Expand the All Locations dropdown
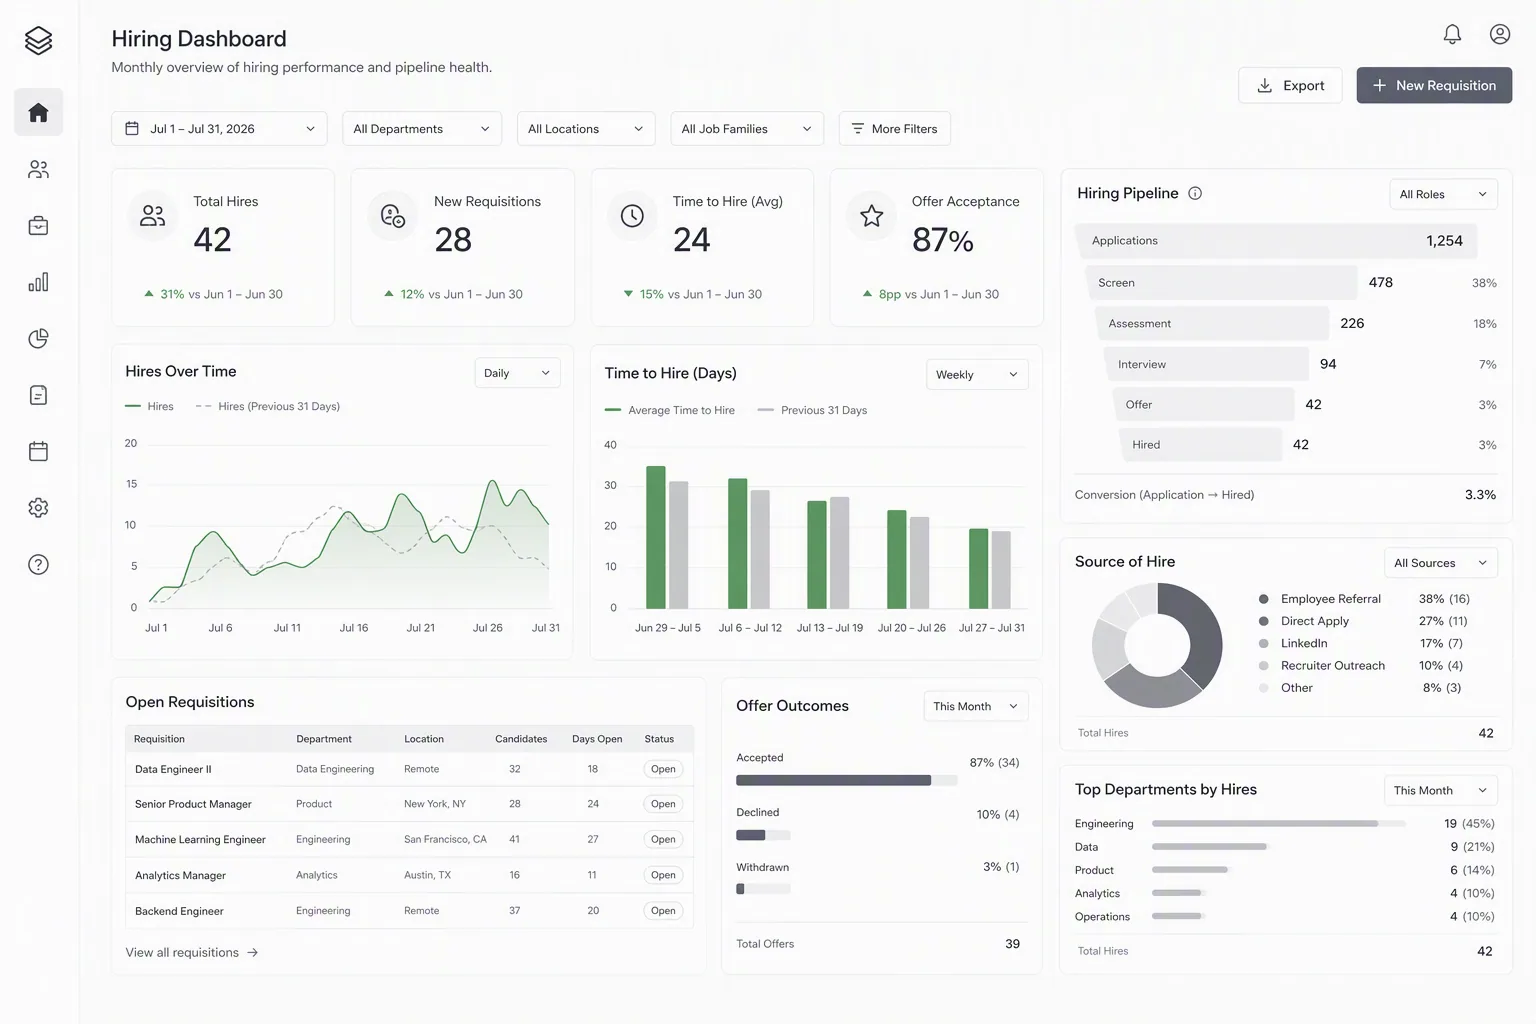This screenshot has width=1536, height=1024. (x=586, y=129)
